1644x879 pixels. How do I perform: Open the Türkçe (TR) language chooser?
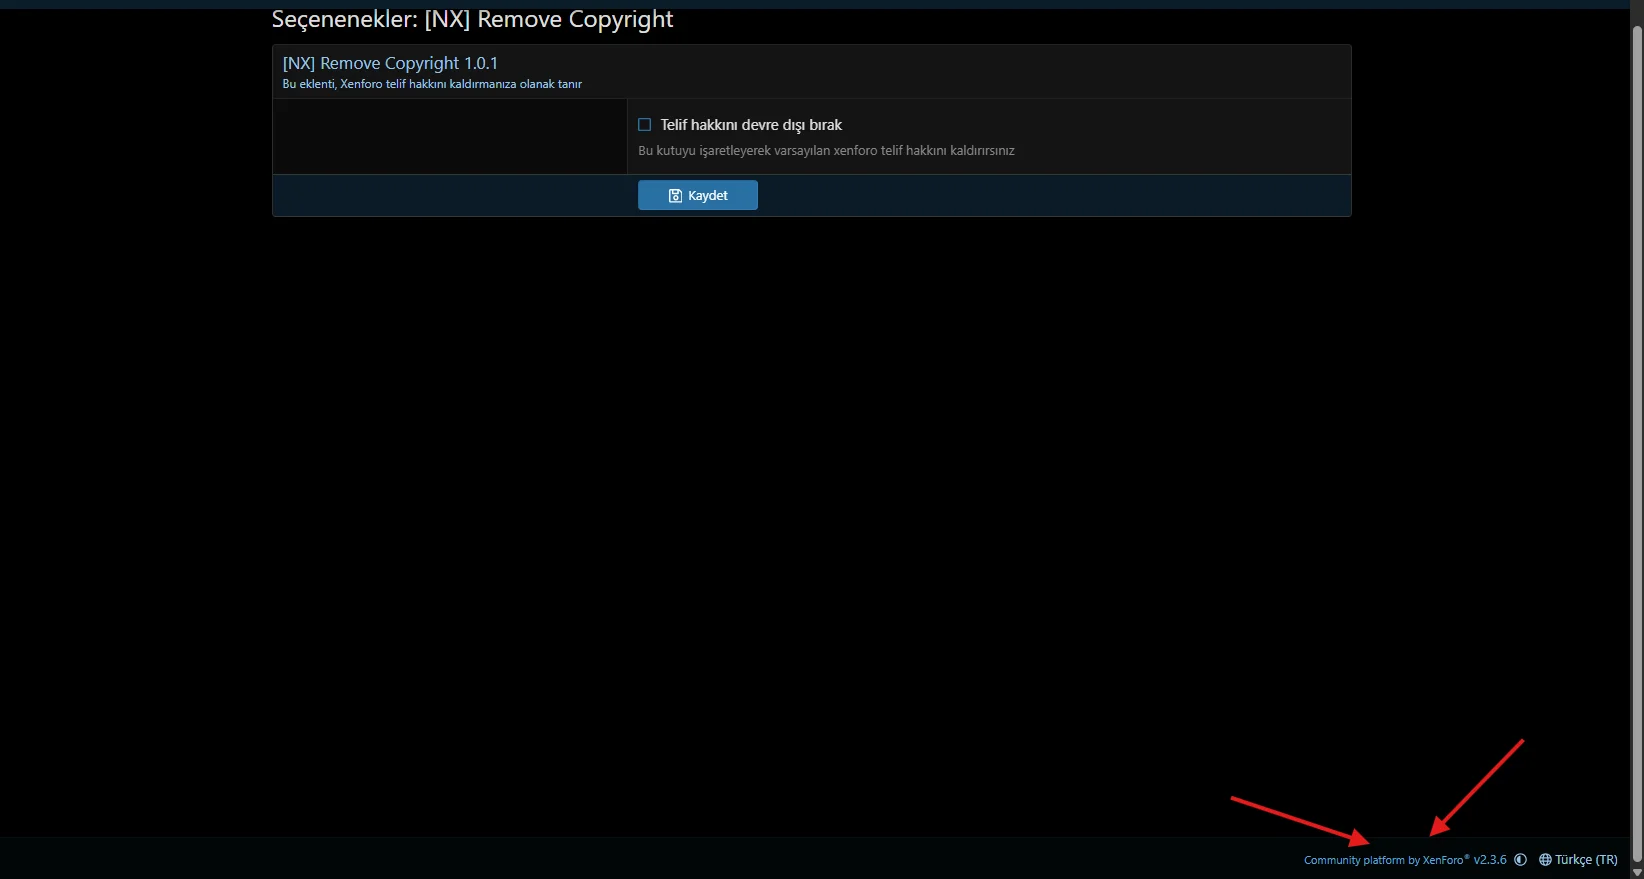pyautogui.click(x=1585, y=860)
